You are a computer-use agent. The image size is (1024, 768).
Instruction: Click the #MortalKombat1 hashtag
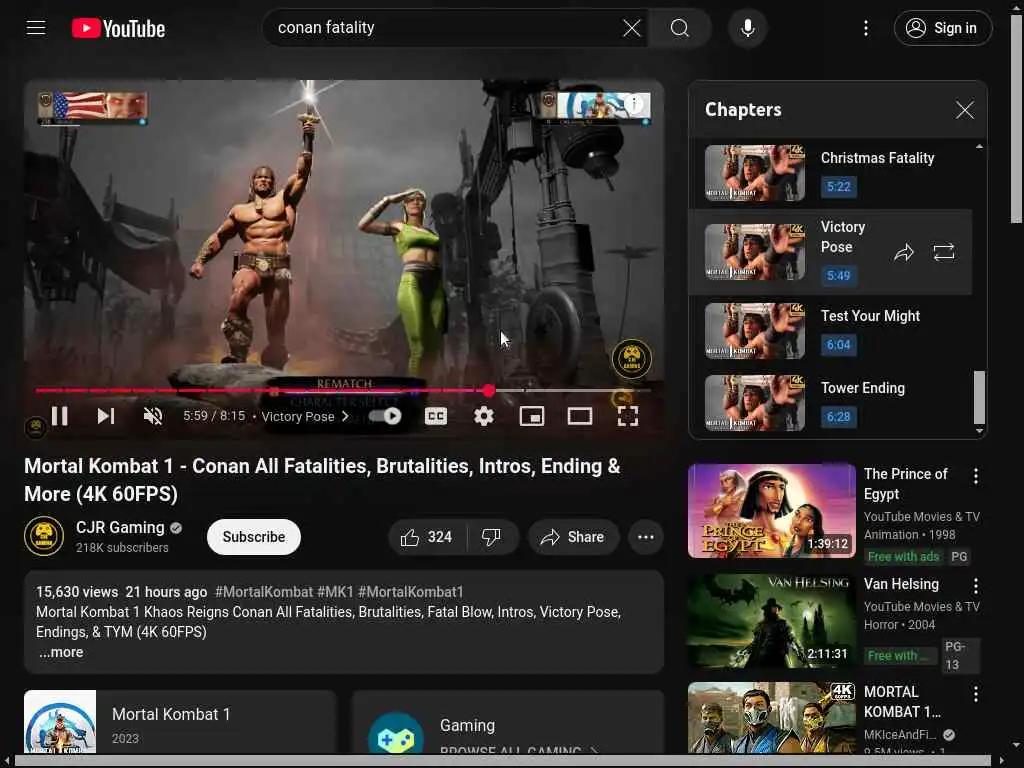point(411,592)
